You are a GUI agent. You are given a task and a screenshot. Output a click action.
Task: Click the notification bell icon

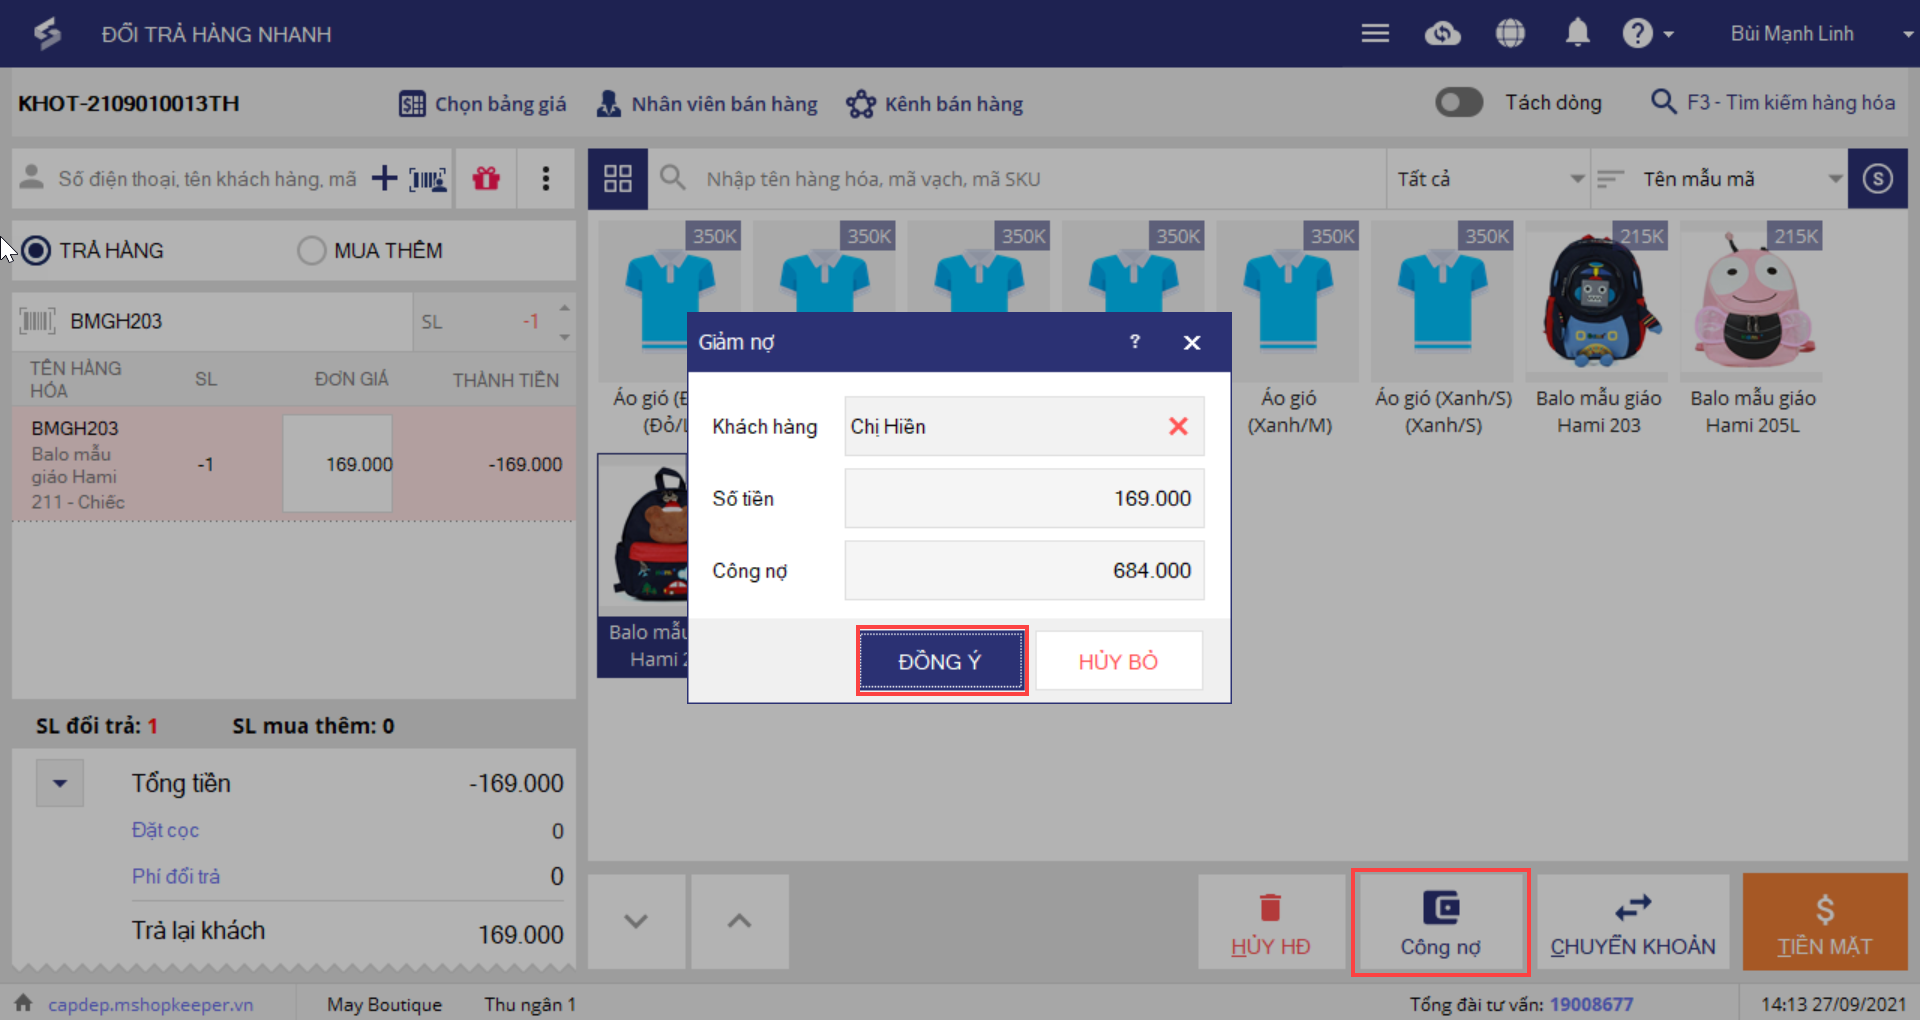tap(1577, 33)
